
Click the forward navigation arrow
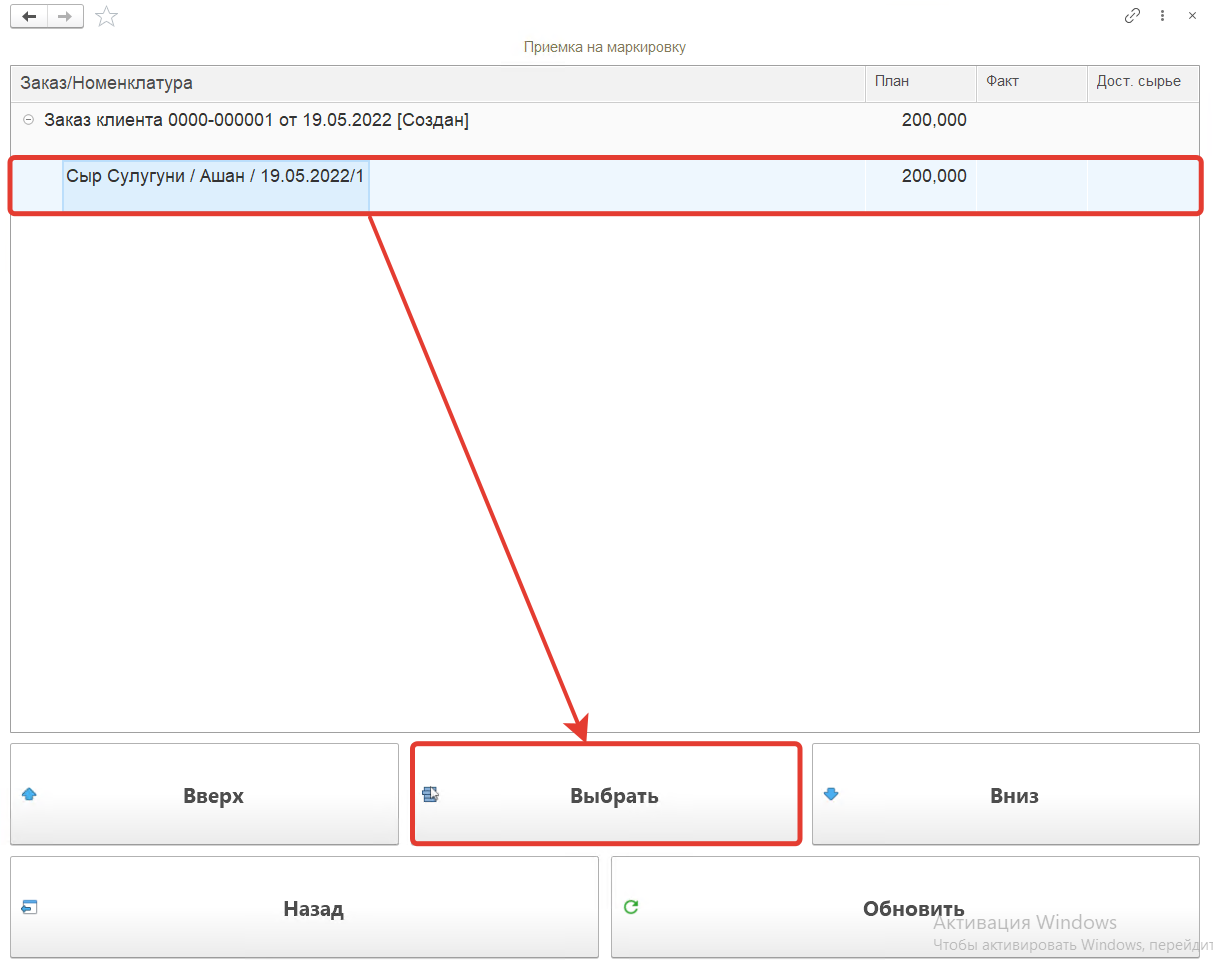[x=64, y=16]
